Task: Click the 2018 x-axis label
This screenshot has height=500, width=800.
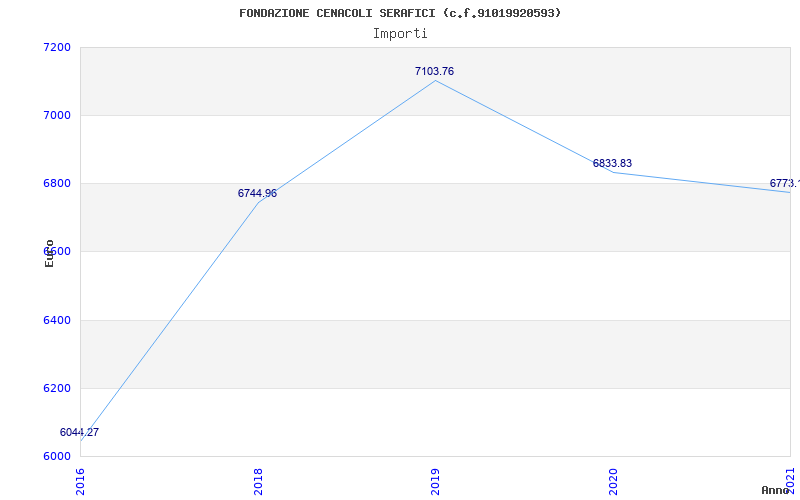Action: tap(258, 481)
